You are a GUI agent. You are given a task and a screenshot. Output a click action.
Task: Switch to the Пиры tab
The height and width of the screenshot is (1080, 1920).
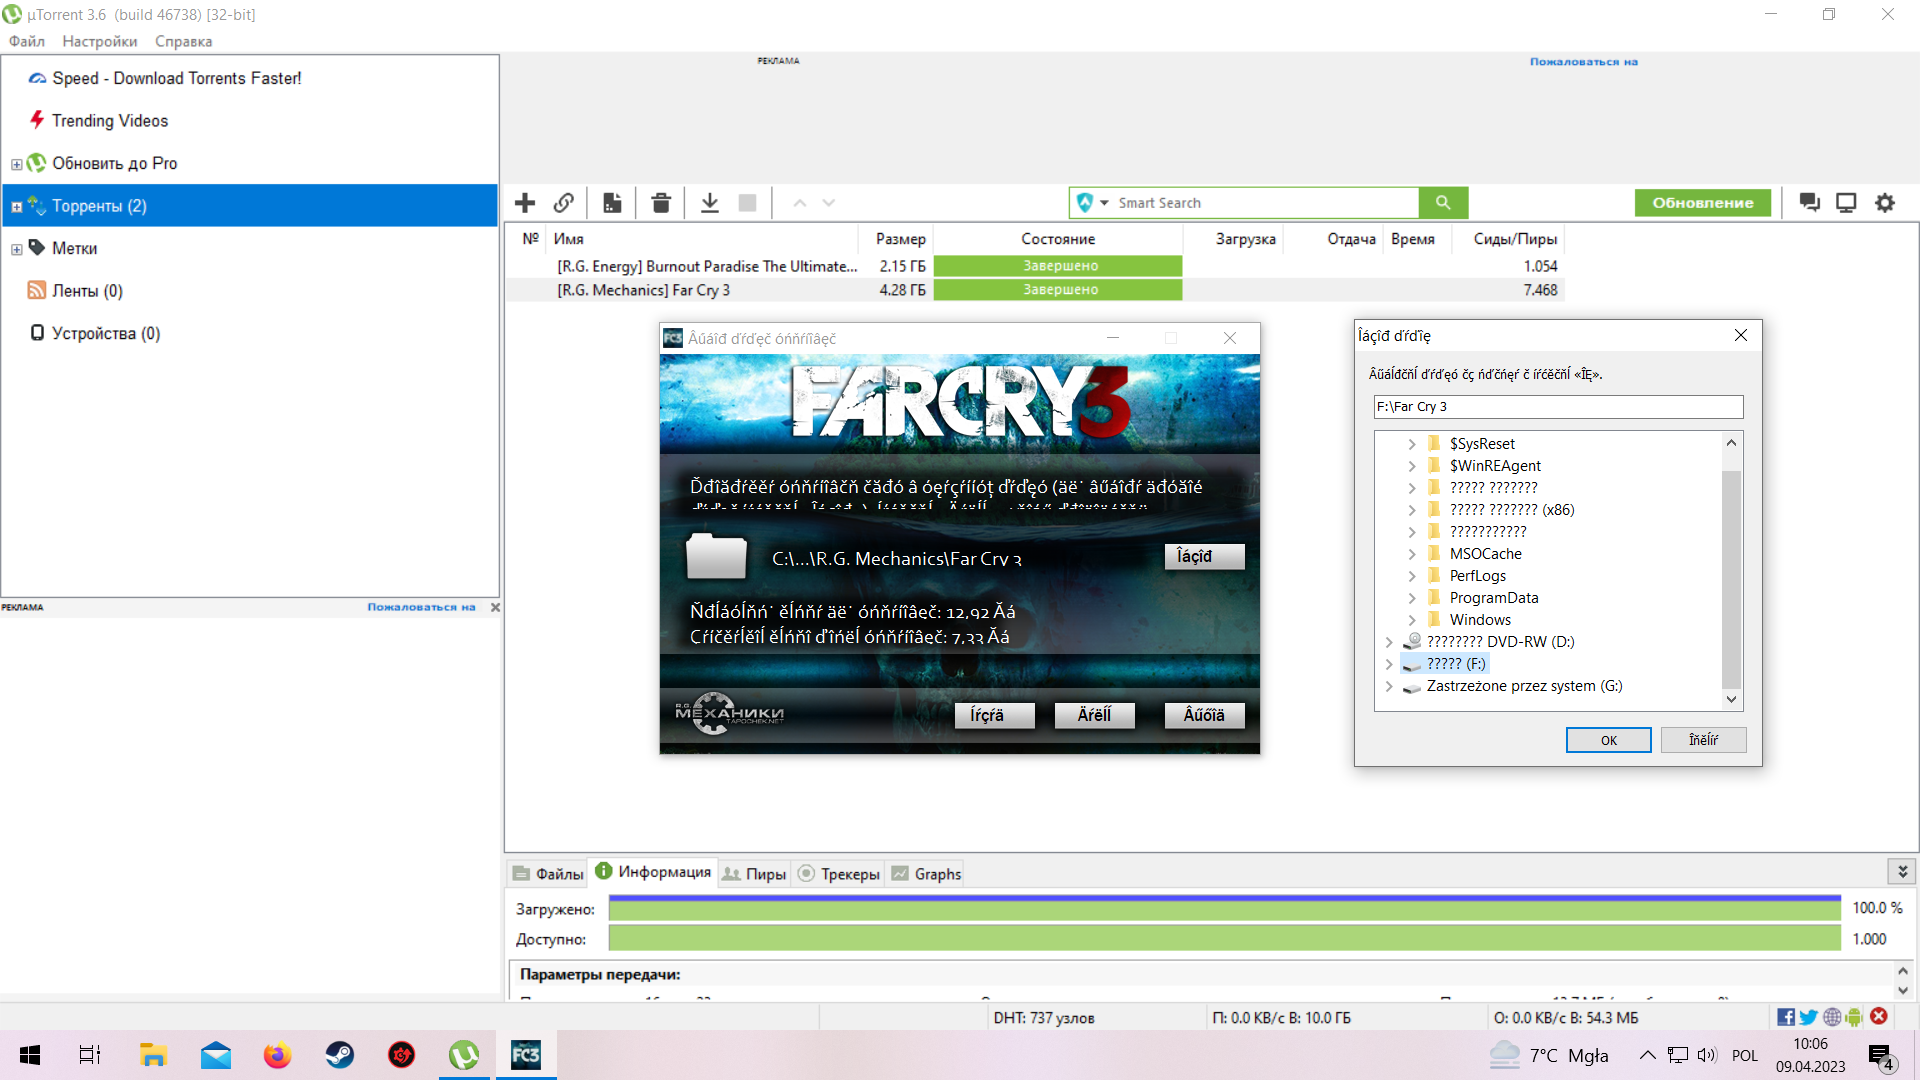(755, 874)
